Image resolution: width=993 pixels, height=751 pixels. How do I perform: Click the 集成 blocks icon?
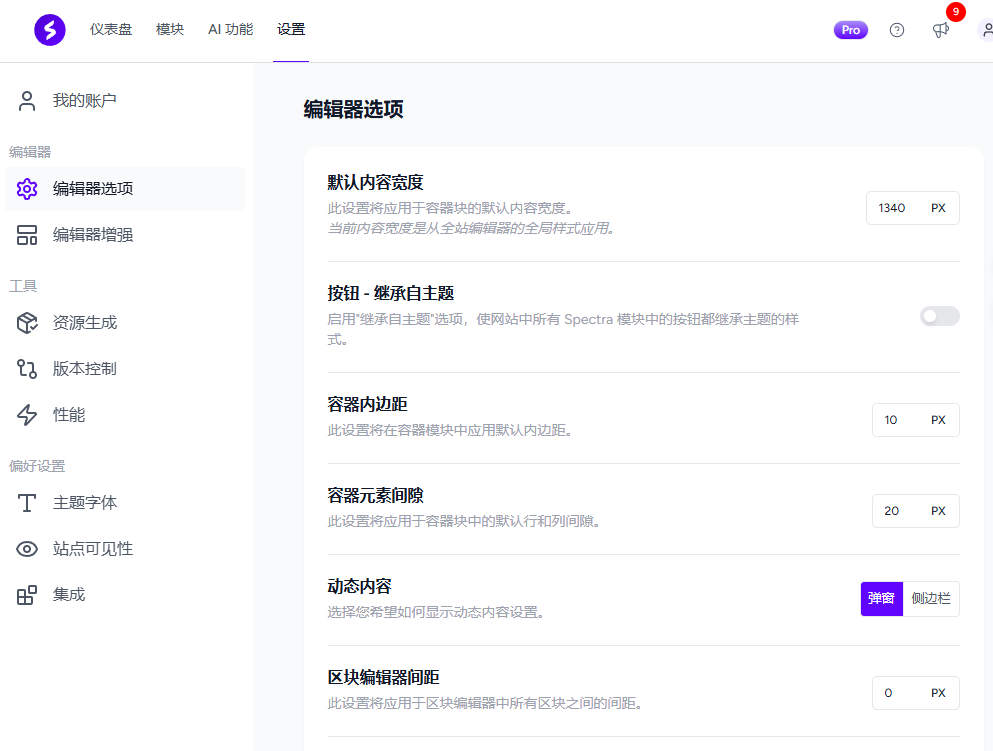point(27,595)
